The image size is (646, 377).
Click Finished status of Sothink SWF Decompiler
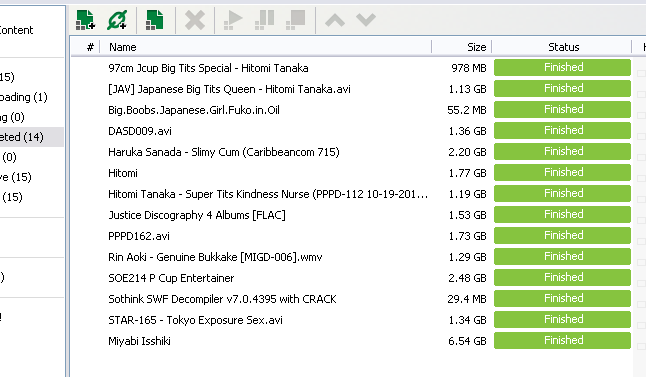[x=562, y=299]
